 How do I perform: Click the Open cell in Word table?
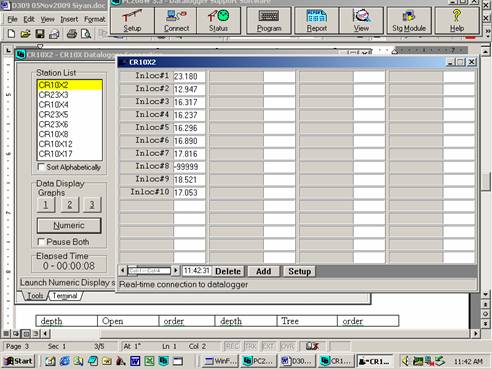coord(128,321)
